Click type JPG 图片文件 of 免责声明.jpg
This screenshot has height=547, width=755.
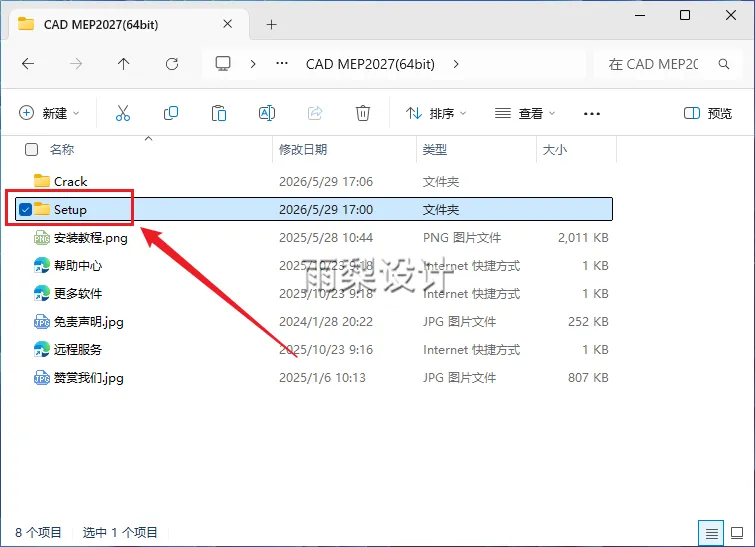(459, 322)
